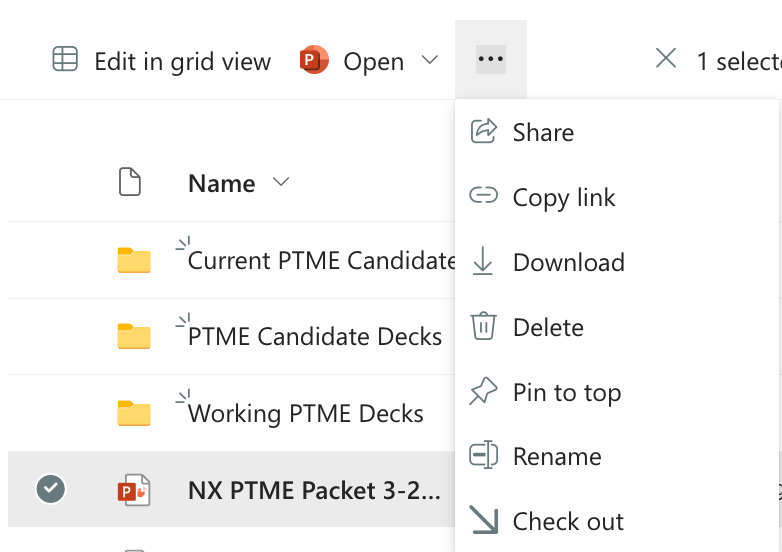Uncheck the selected NX PTME Packet row

[50, 489]
